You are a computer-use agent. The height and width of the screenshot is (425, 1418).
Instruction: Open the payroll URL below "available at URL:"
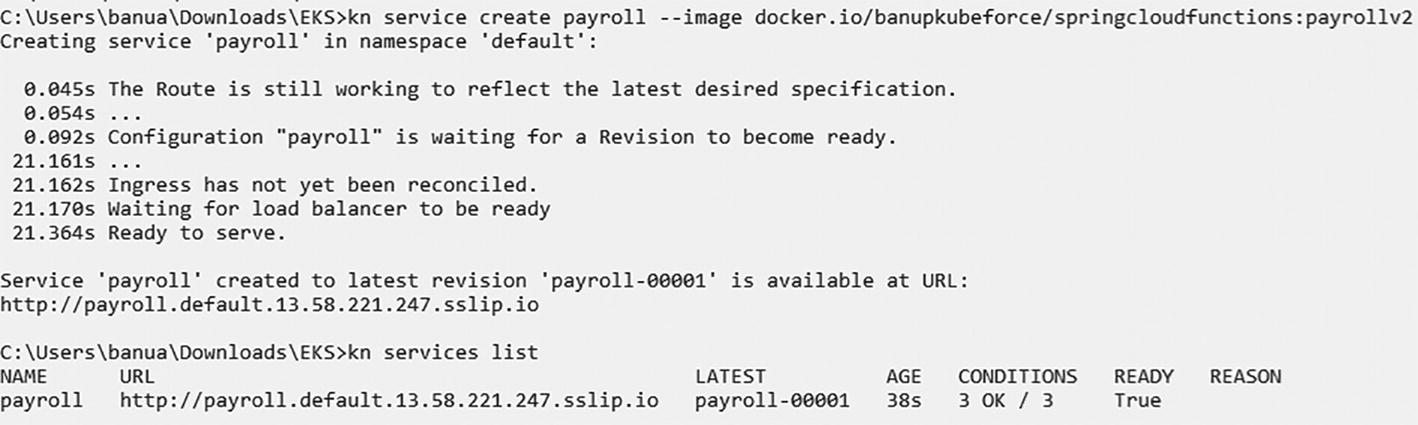[270, 305]
